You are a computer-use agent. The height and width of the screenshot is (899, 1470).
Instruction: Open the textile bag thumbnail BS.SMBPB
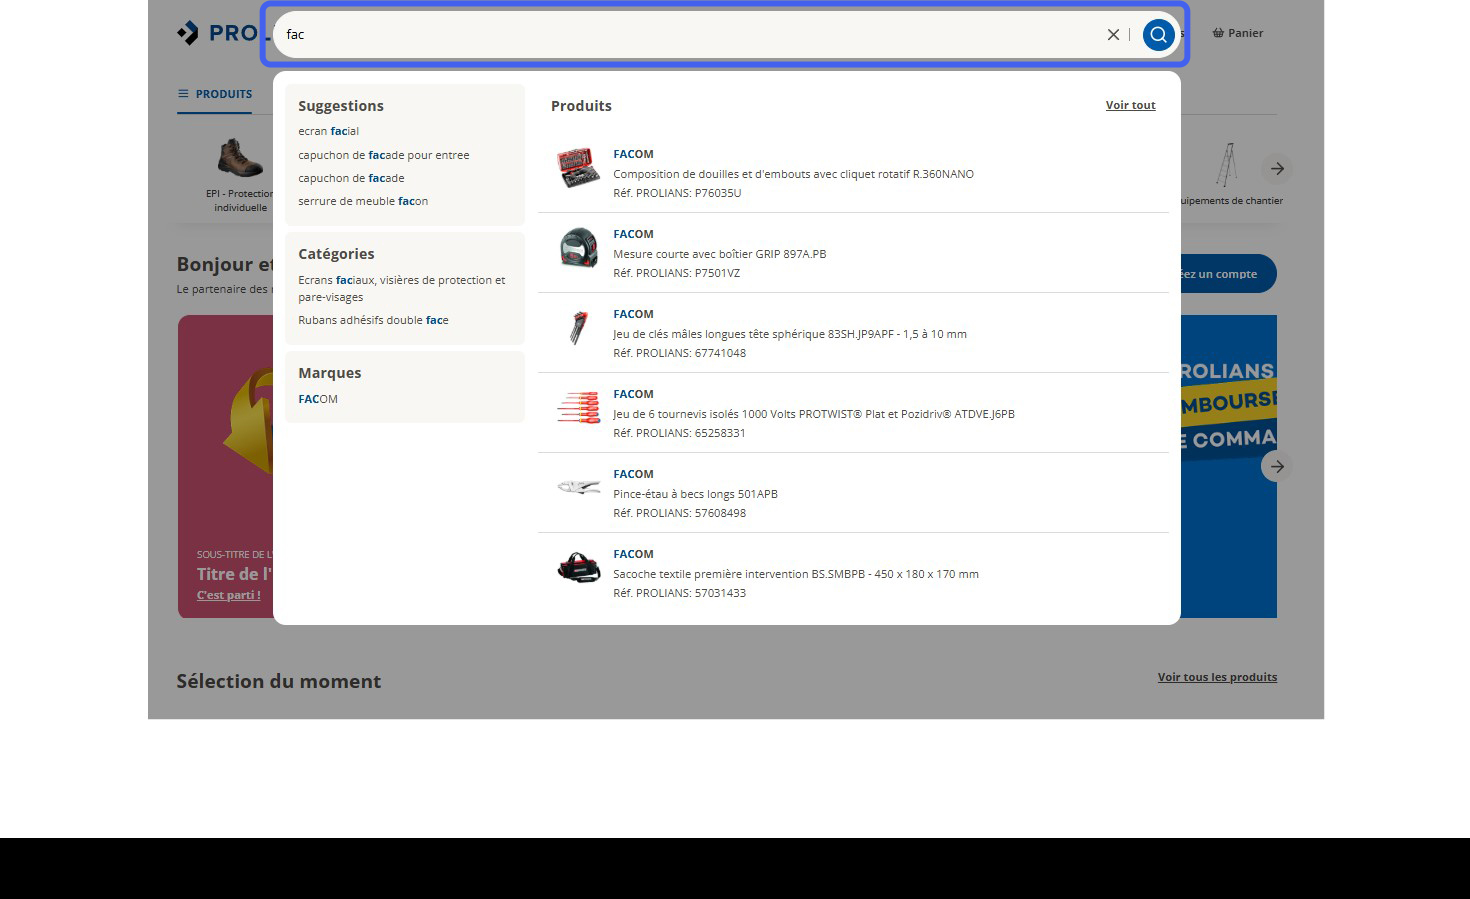578,568
